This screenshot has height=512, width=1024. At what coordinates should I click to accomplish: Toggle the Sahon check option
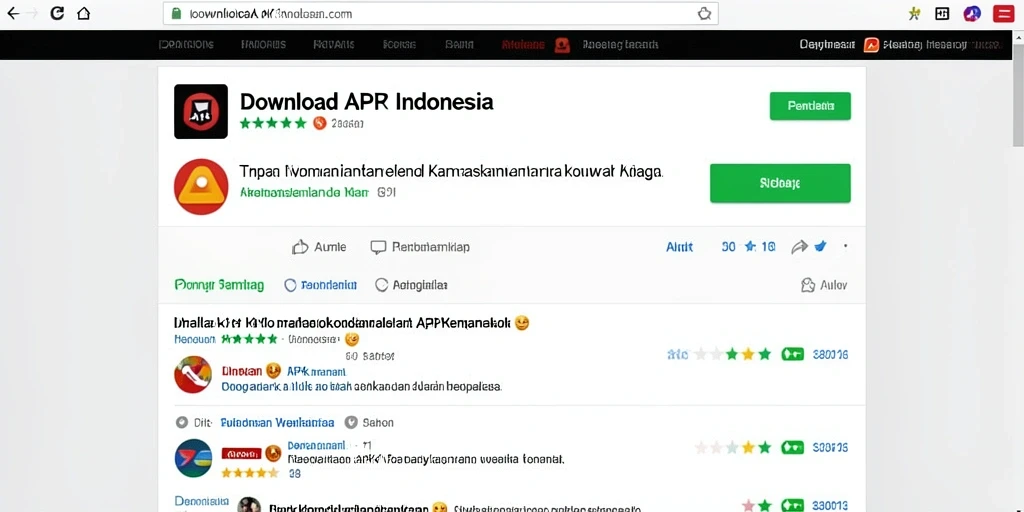(351, 423)
